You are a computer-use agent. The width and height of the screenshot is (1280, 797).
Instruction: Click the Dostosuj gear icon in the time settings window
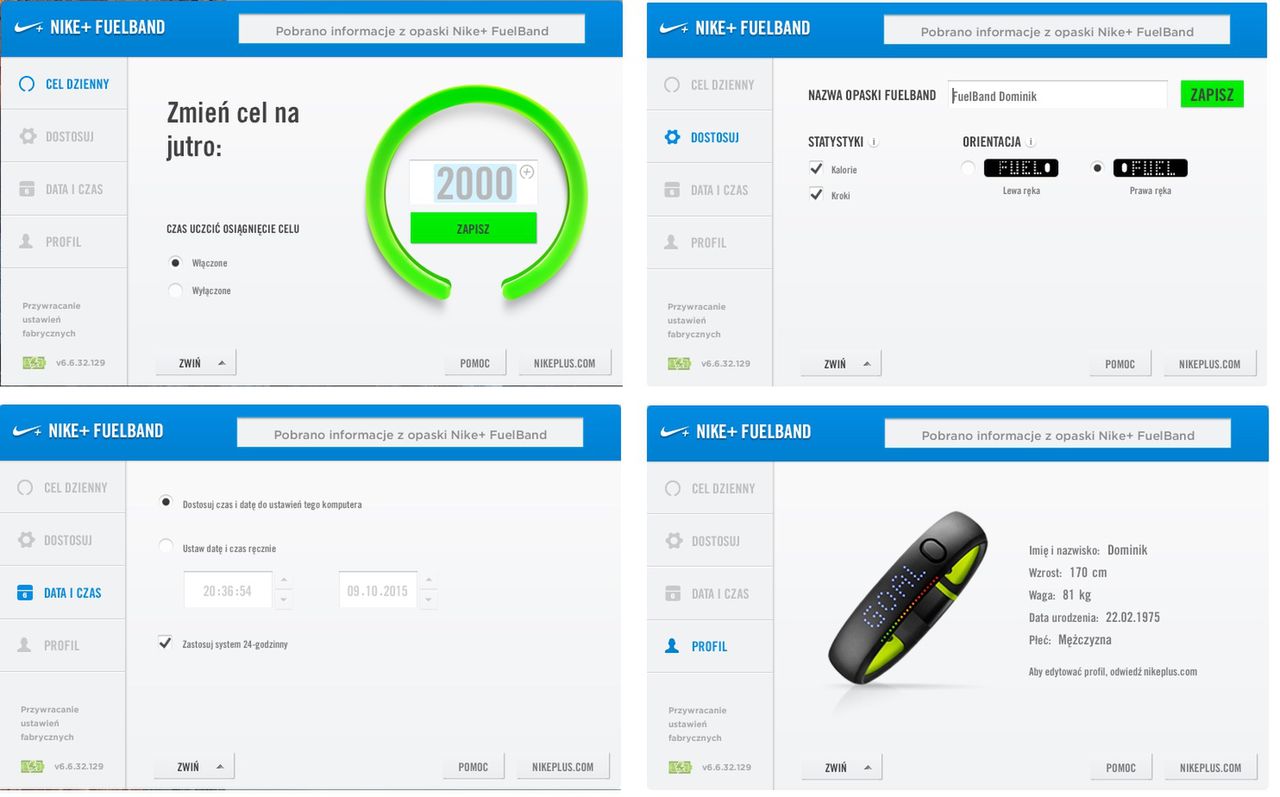(x=26, y=540)
